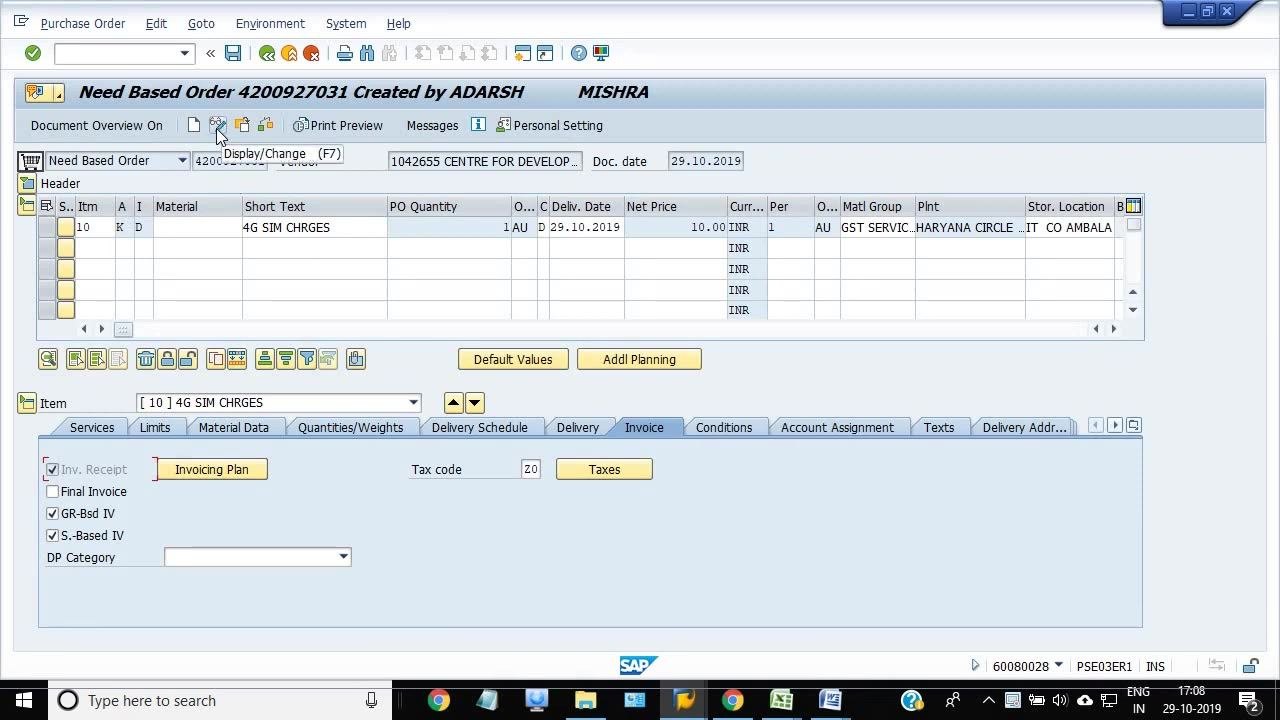Image resolution: width=1280 pixels, height=720 pixels.
Task: Open the command field dropdown arrow
Action: click(184, 53)
